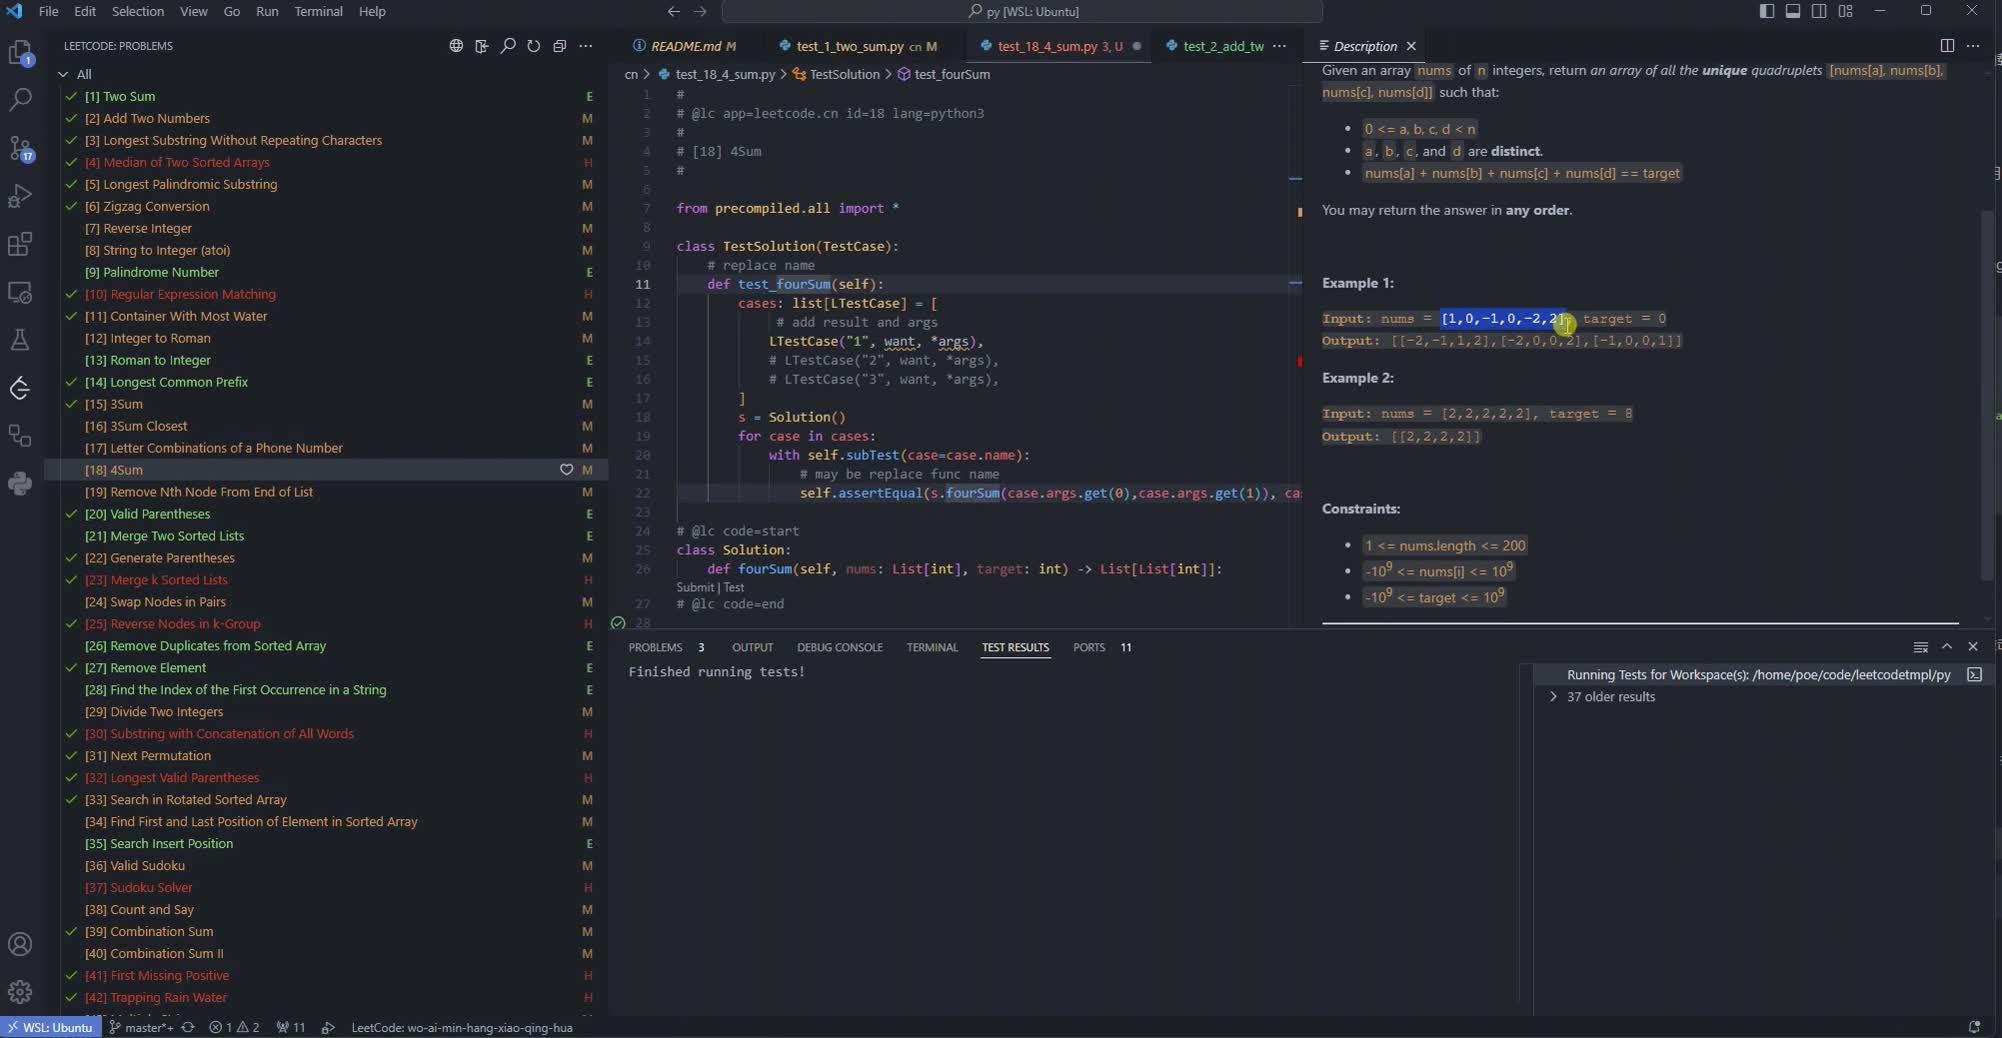This screenshot has width=2002, height=1038.
Task: Toggle the primary side bar visibility
Action: [x=1767, y=11]
